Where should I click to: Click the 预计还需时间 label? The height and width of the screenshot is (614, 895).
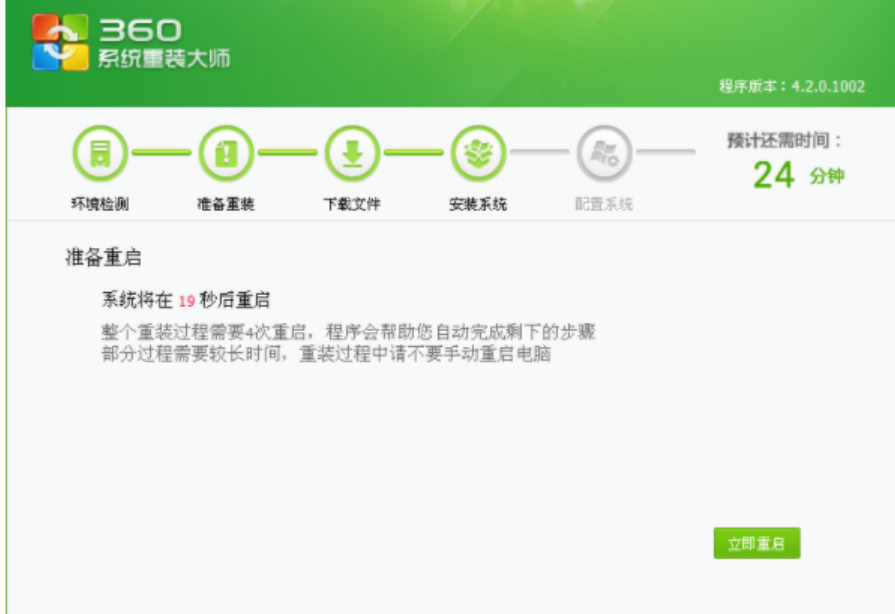pos(784,140)
